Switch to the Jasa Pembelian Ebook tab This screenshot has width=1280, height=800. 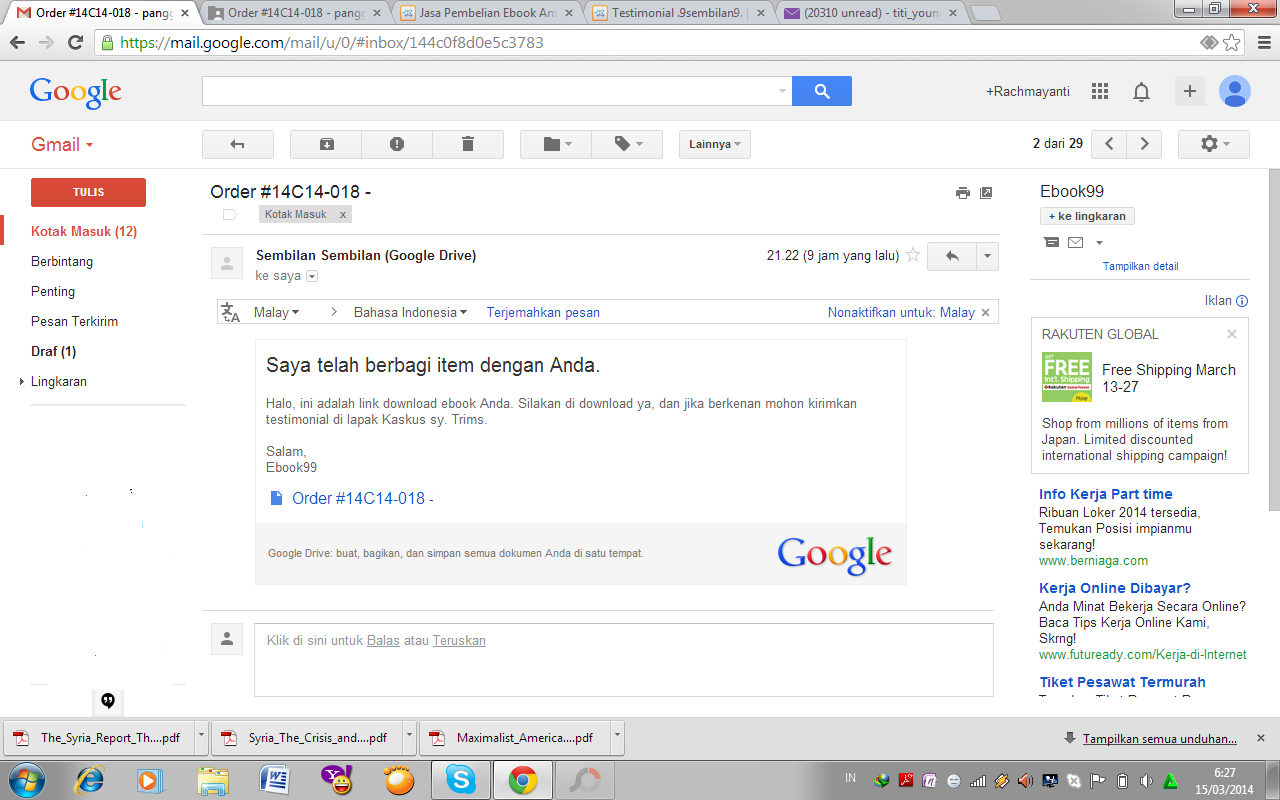[486, 13]
